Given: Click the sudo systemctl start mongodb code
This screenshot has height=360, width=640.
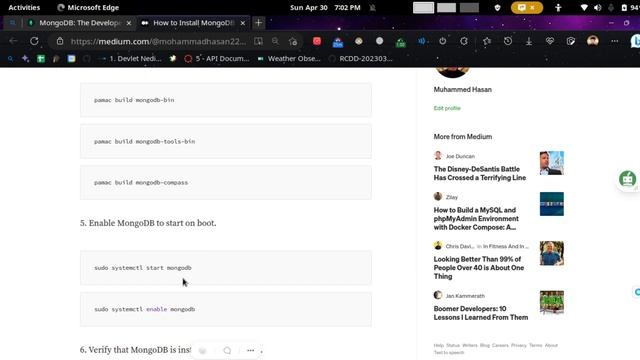Looking at the screenshot, I should tap(226, 268).
